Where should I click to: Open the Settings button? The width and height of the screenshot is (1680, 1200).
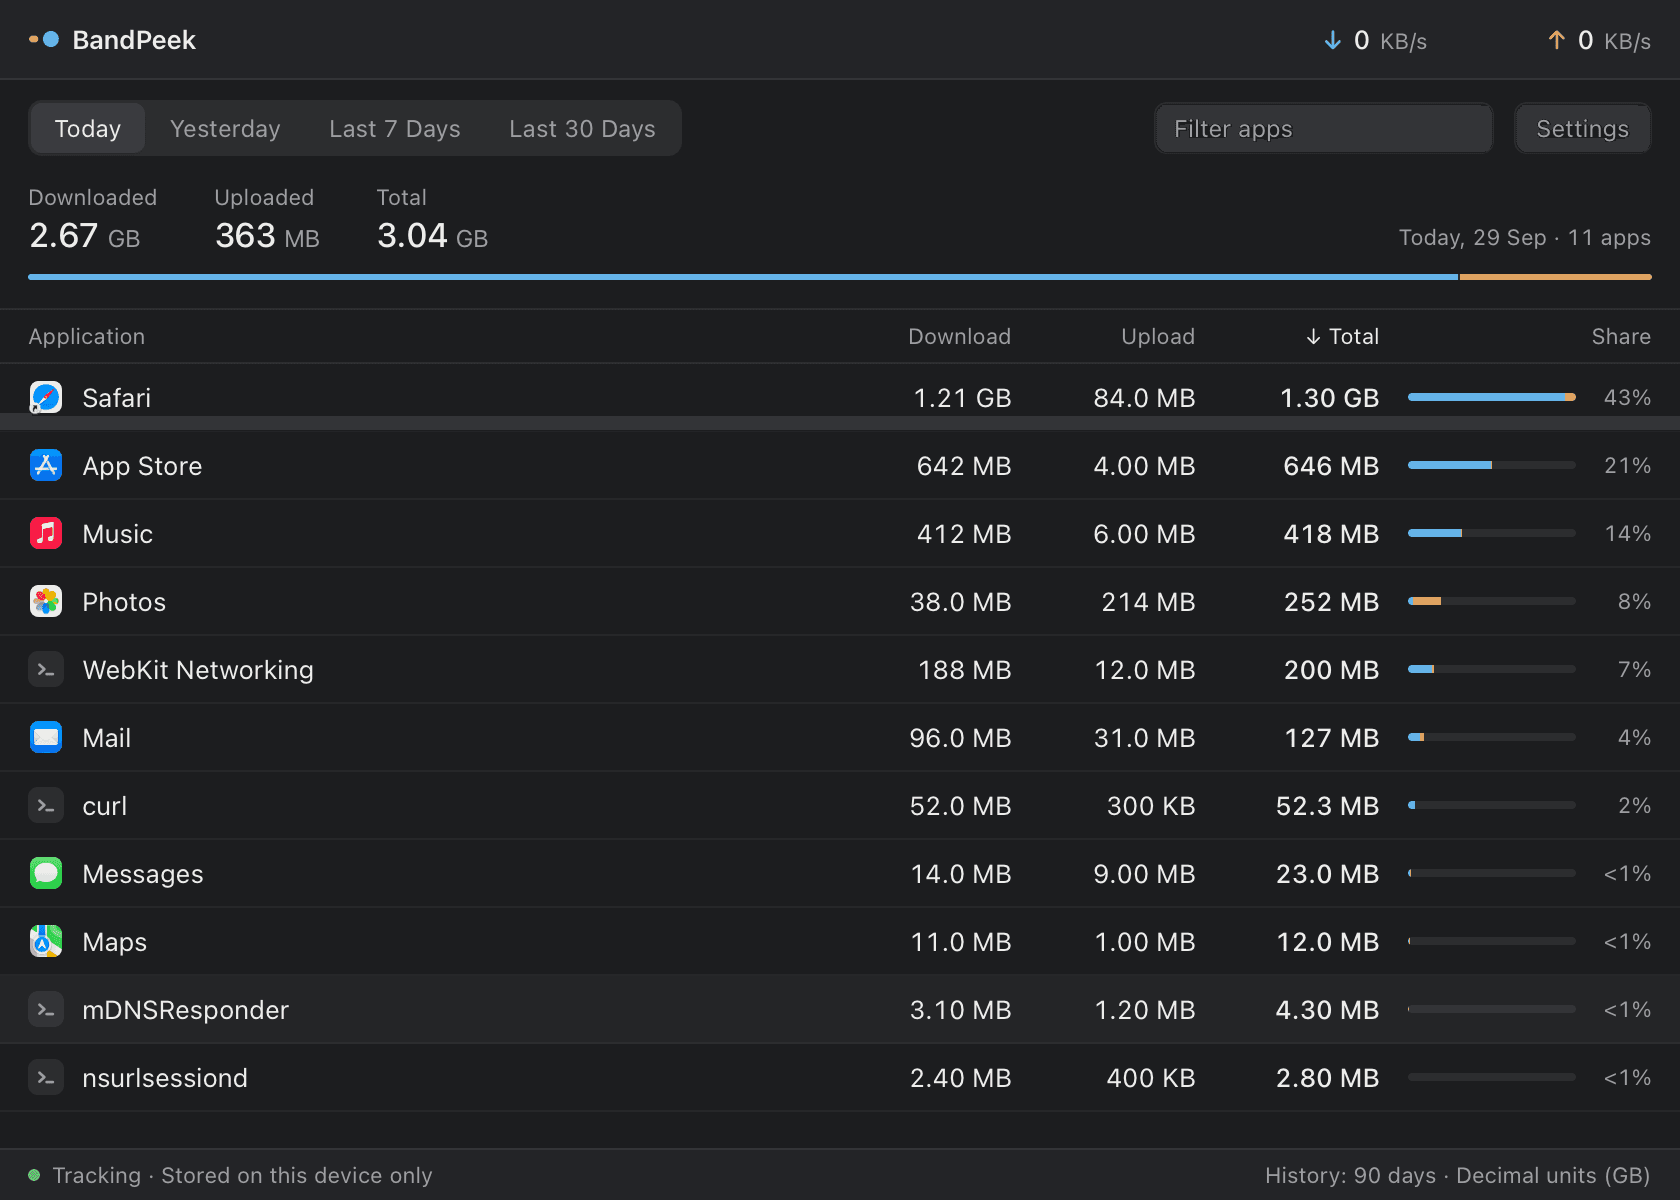pyautogui.click(x=1582, y=129)
